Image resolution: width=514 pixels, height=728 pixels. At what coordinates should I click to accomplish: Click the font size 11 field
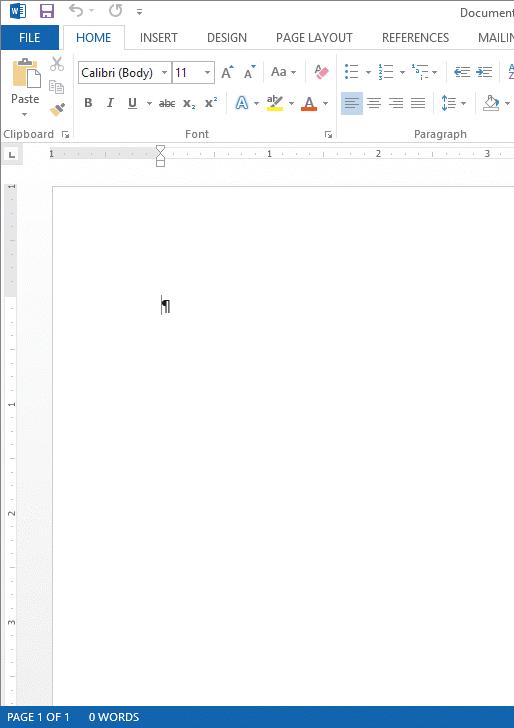(187, 72)
